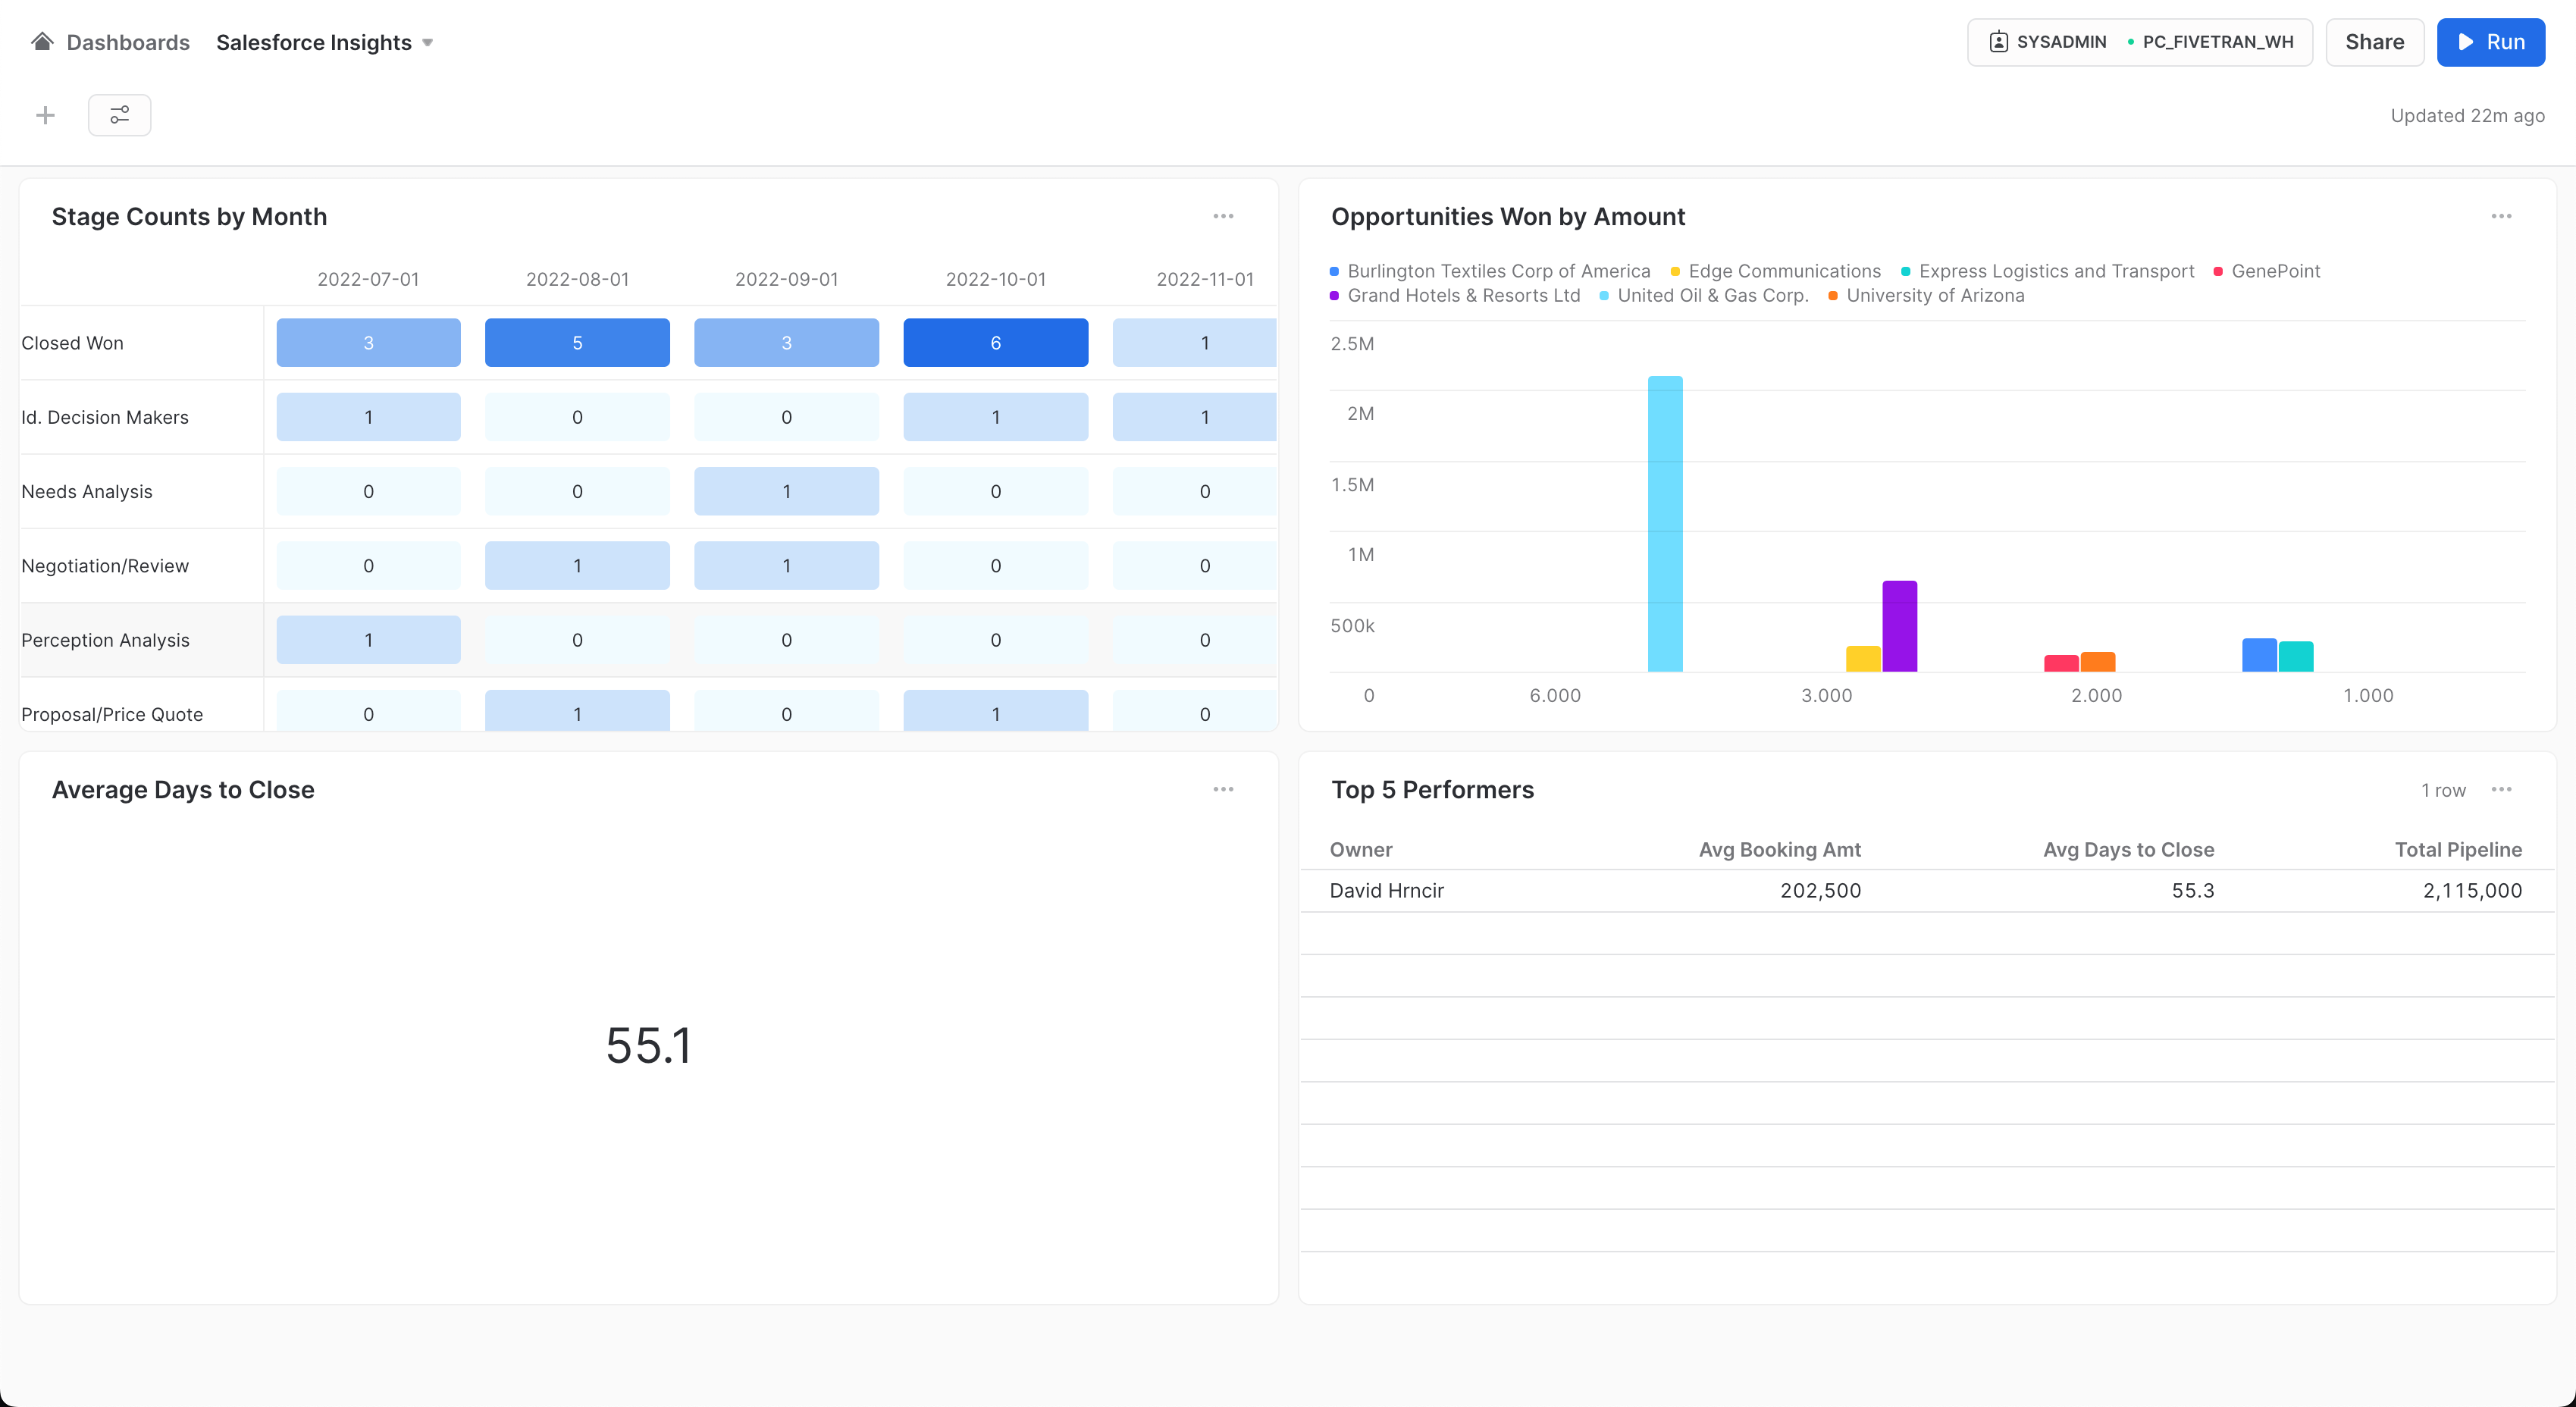Image resolution: width=2576 pixels, height=1407 pixels.
Task: Click the home Dashboards icon
Action: (x=41, y=41)
